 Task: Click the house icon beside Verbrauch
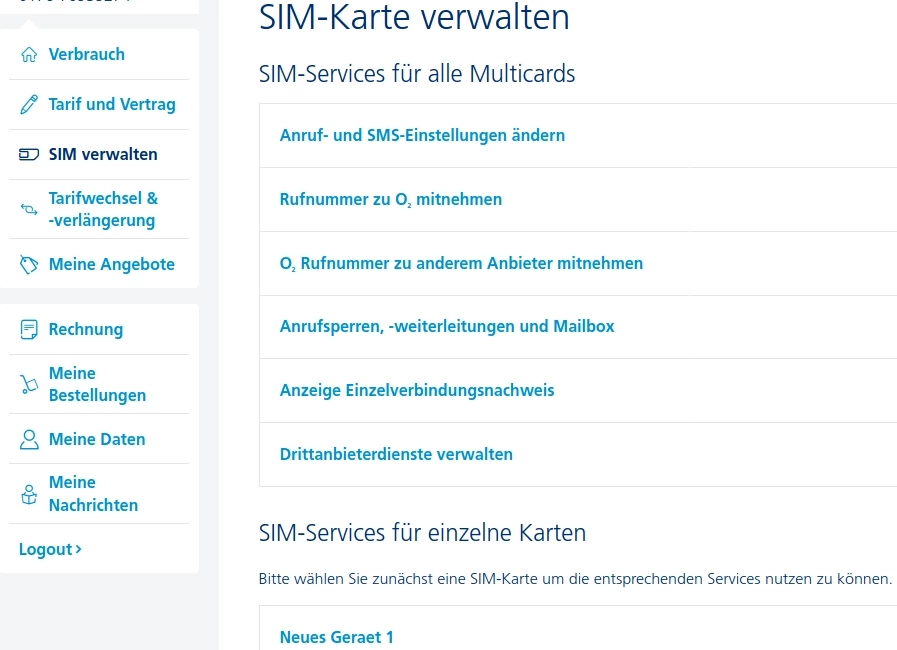29,54
